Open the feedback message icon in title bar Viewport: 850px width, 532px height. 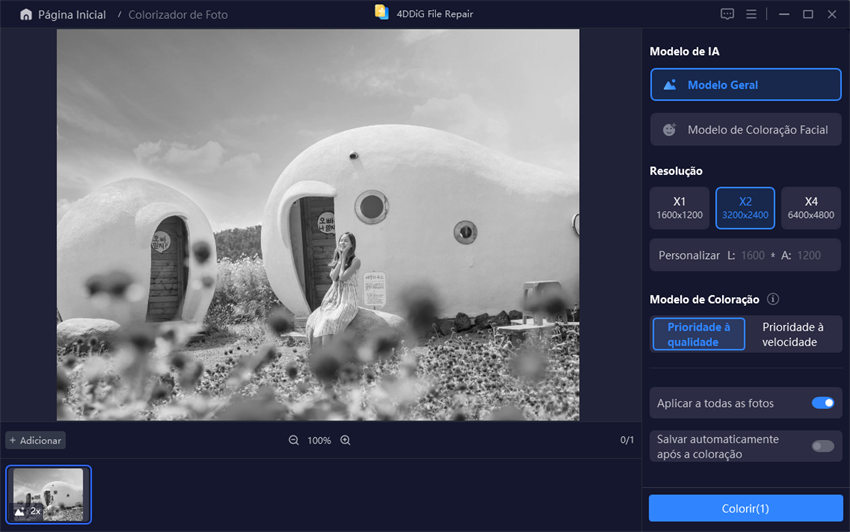click(727, 14)
